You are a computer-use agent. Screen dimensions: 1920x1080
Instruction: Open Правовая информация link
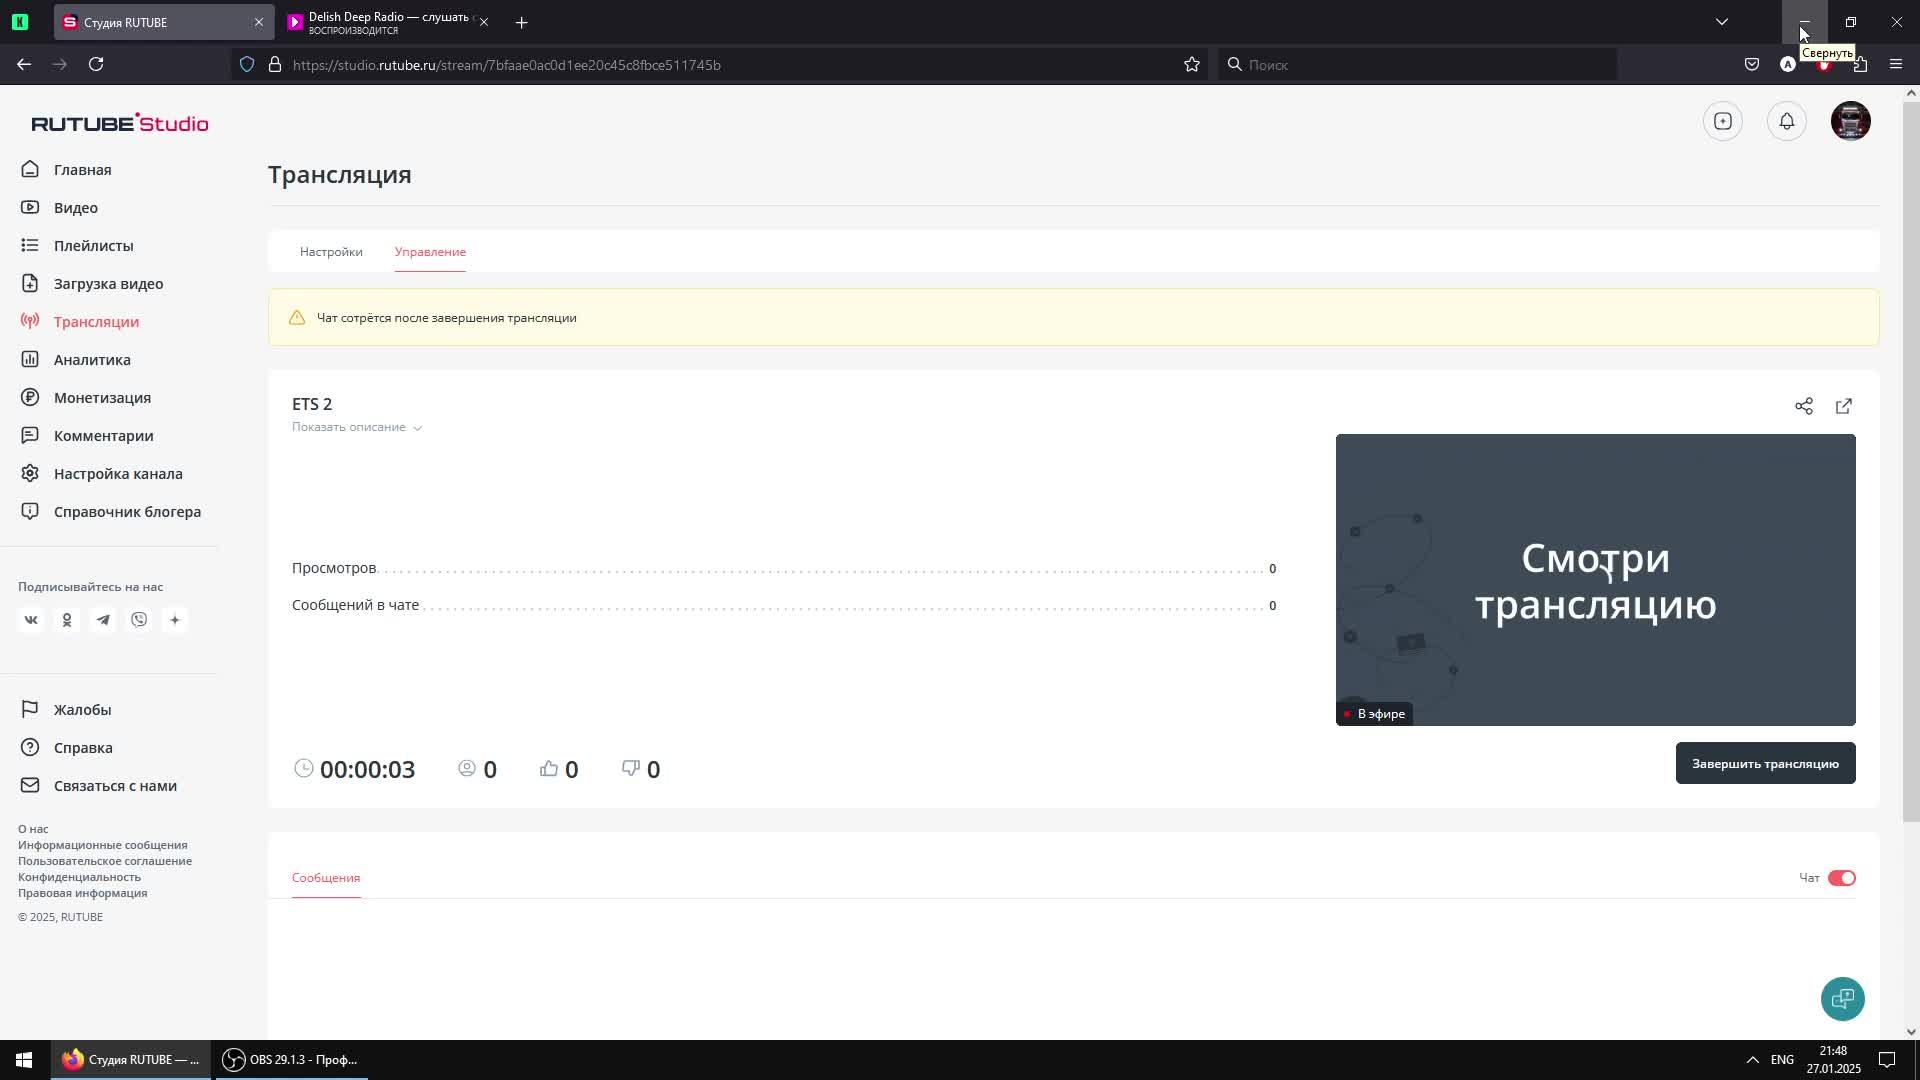(x=83, y=893)
